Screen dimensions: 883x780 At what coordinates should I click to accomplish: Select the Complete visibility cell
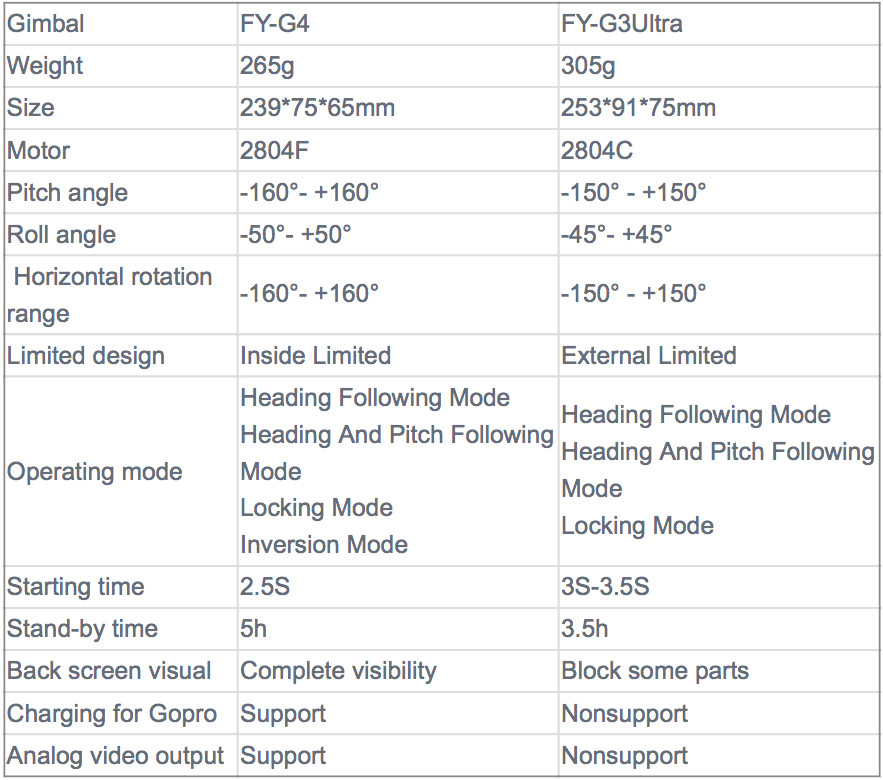click(338, 671)
